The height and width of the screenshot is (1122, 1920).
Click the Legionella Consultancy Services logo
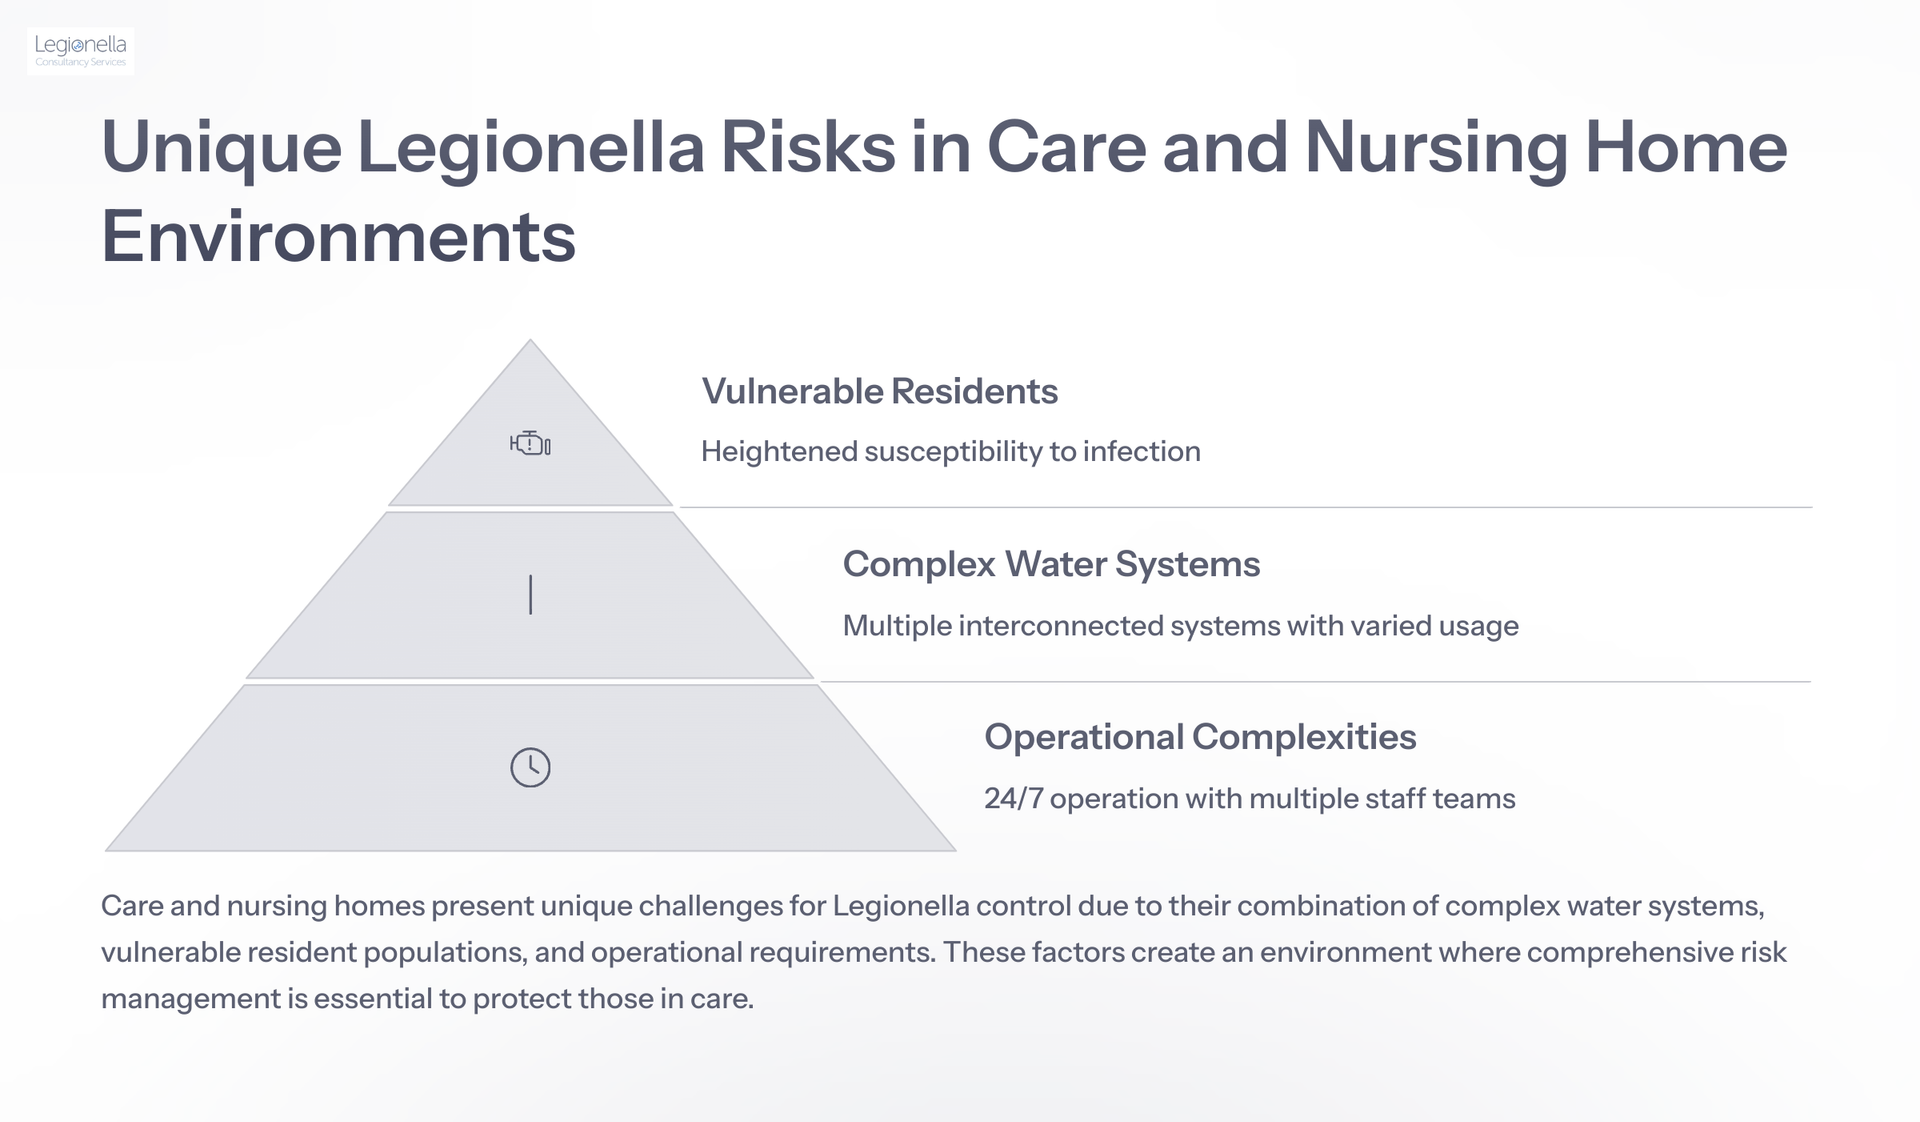pos(80,51)
